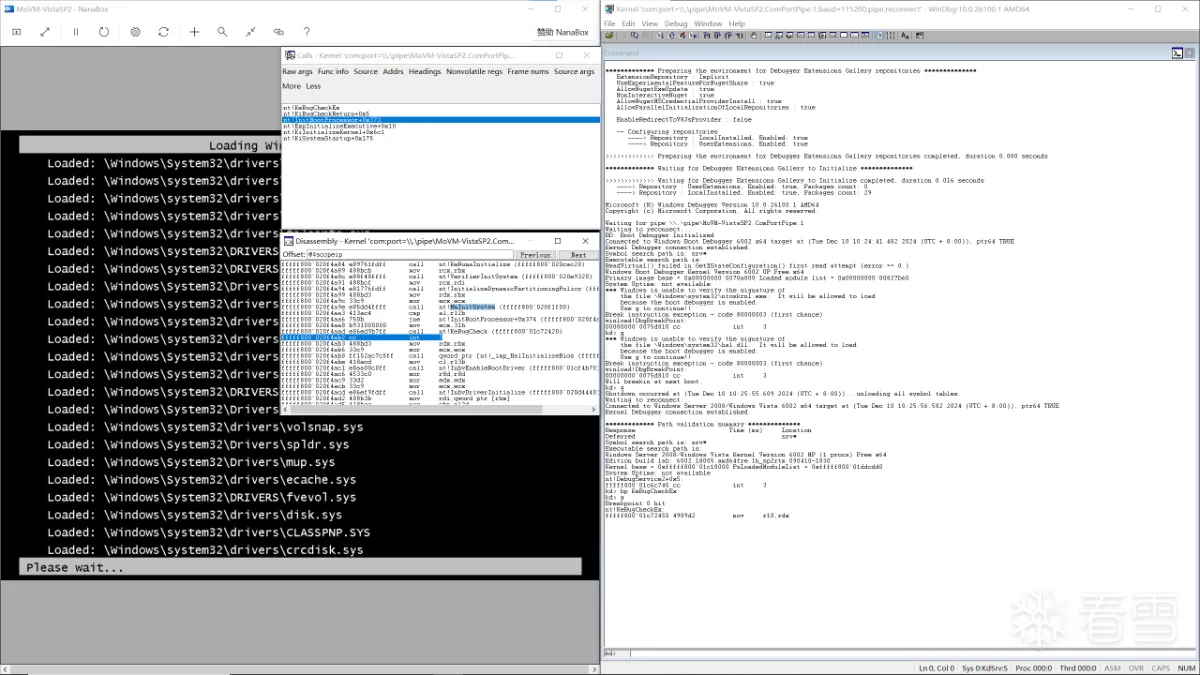Click the Go icon in WinDbg toolbar

659,36
